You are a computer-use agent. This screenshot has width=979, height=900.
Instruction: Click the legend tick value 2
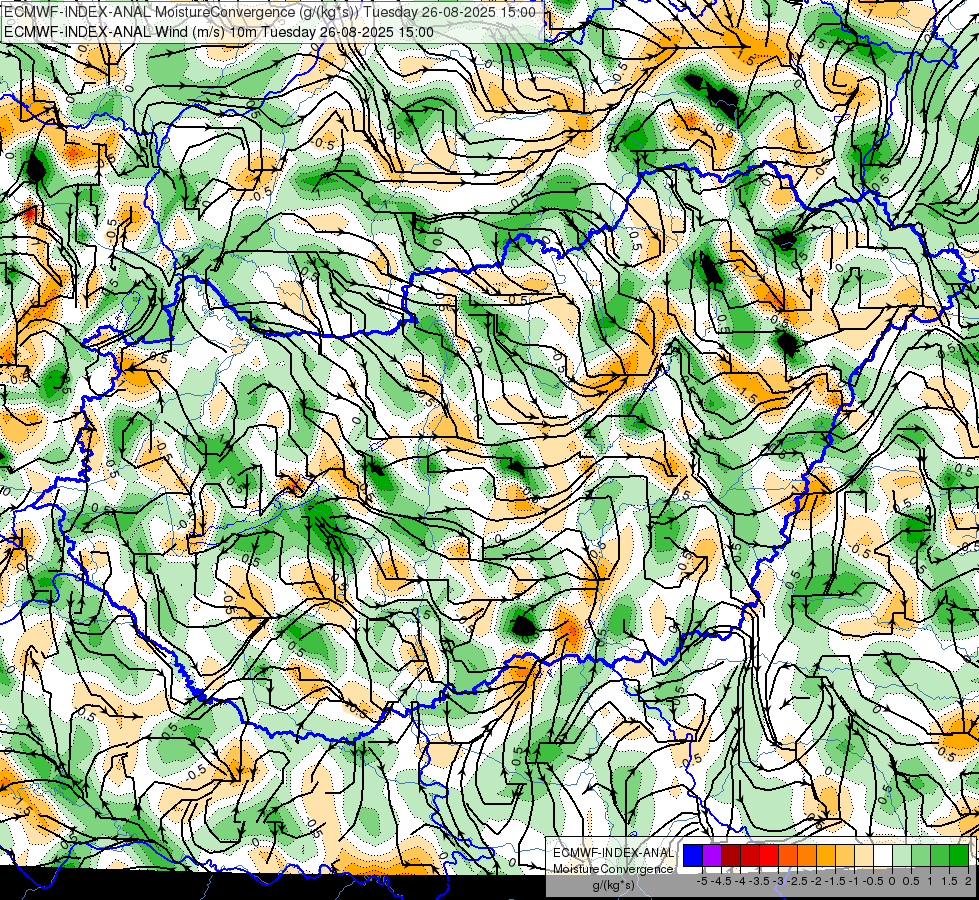(968, 881)
